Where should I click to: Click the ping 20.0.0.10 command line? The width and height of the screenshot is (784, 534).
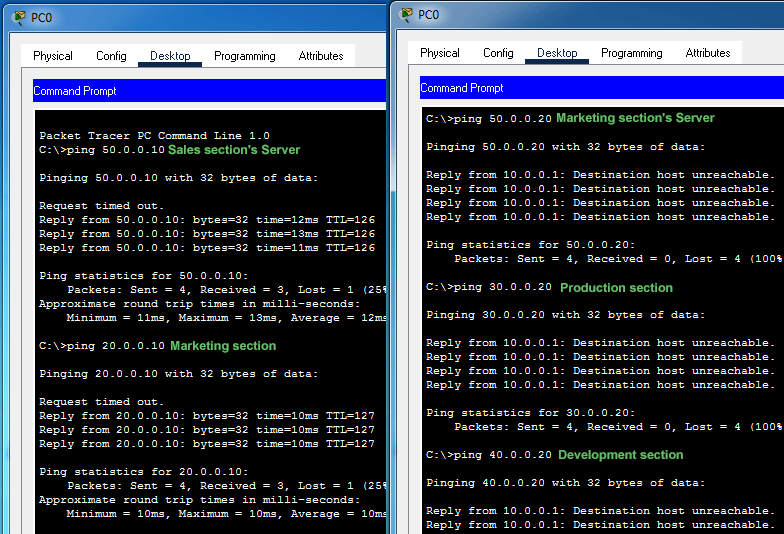[x=102, y=346]
